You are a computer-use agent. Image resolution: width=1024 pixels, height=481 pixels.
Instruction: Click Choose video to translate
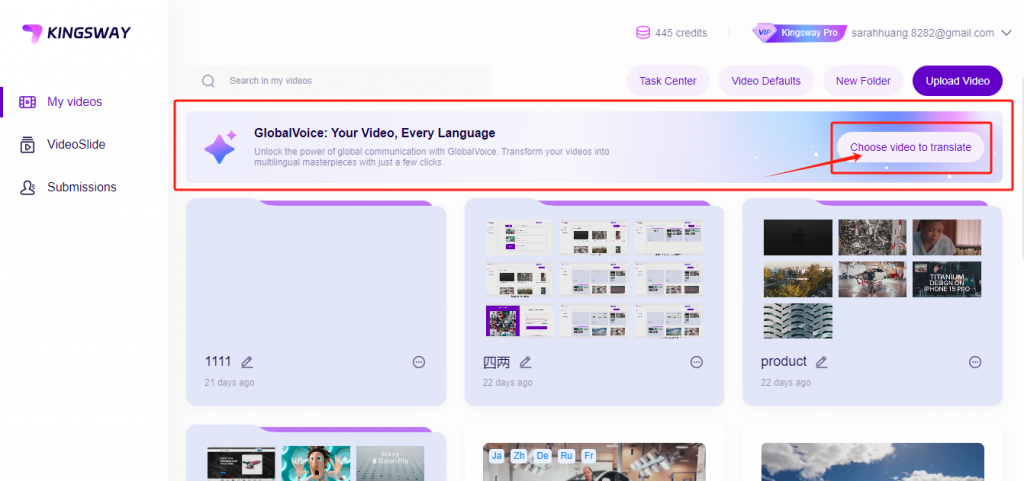tap(910, 147)
